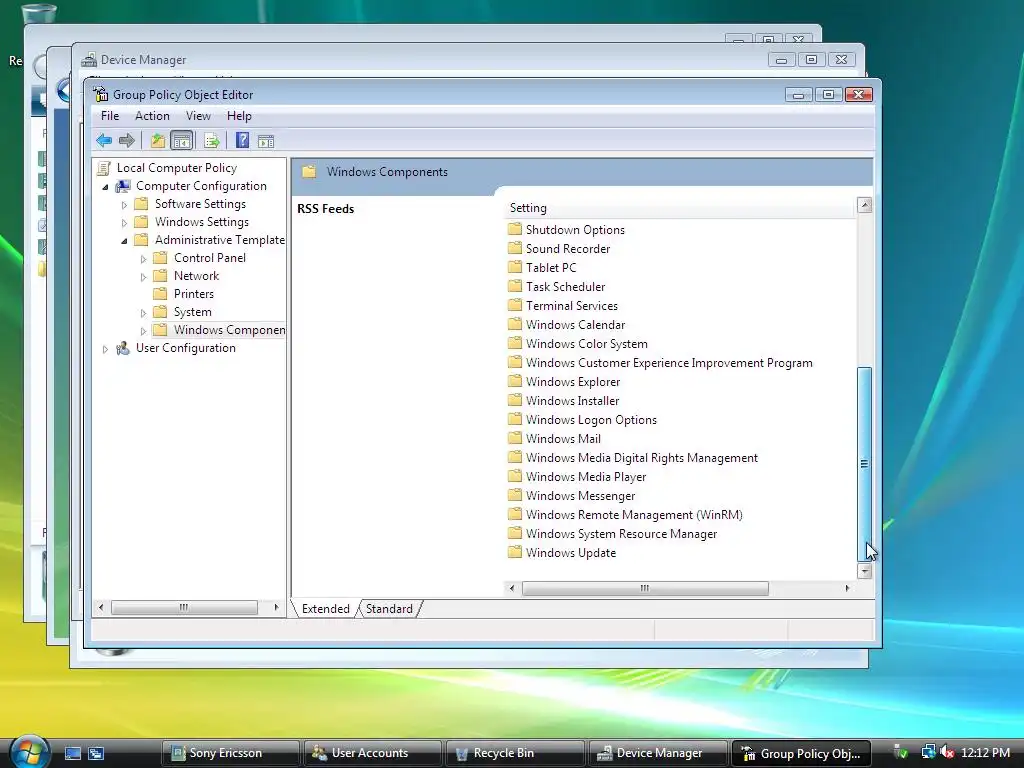Open the View menu
Viewport: 1024px width, 768px height.
tap(198, 116)
